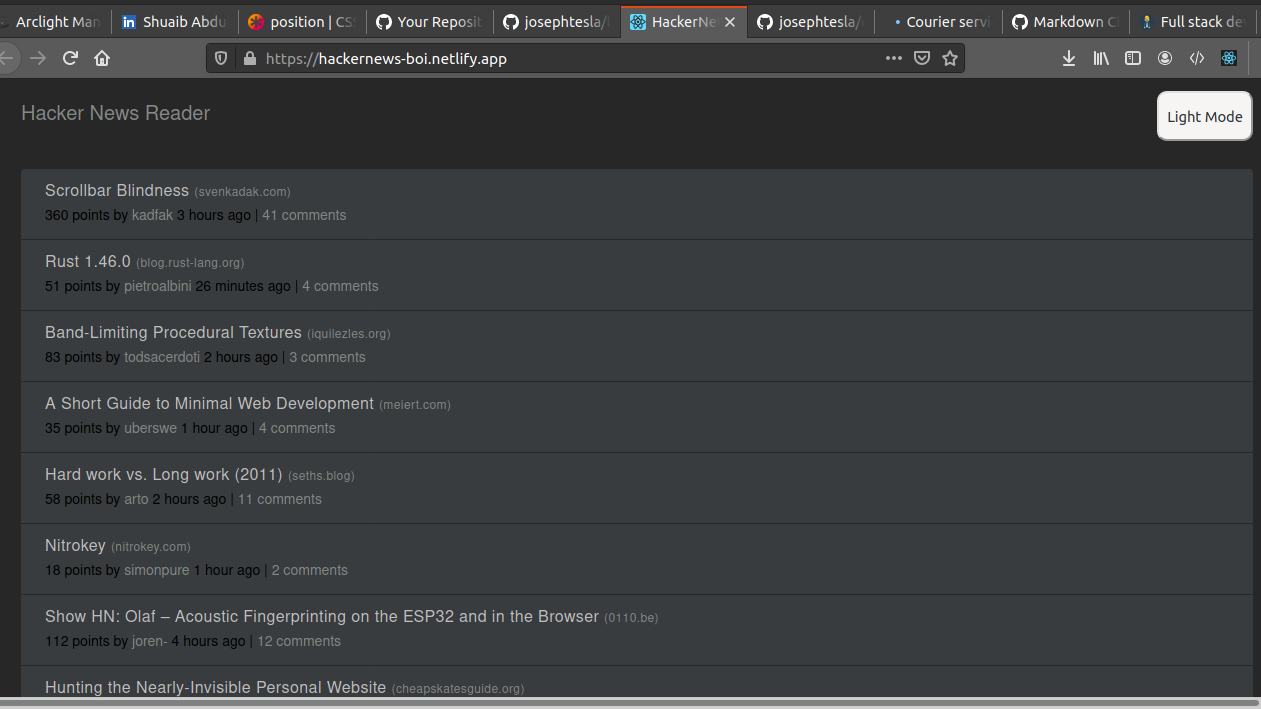
Task: View 12 comments on the Olaf story
Action: point(299,641)
